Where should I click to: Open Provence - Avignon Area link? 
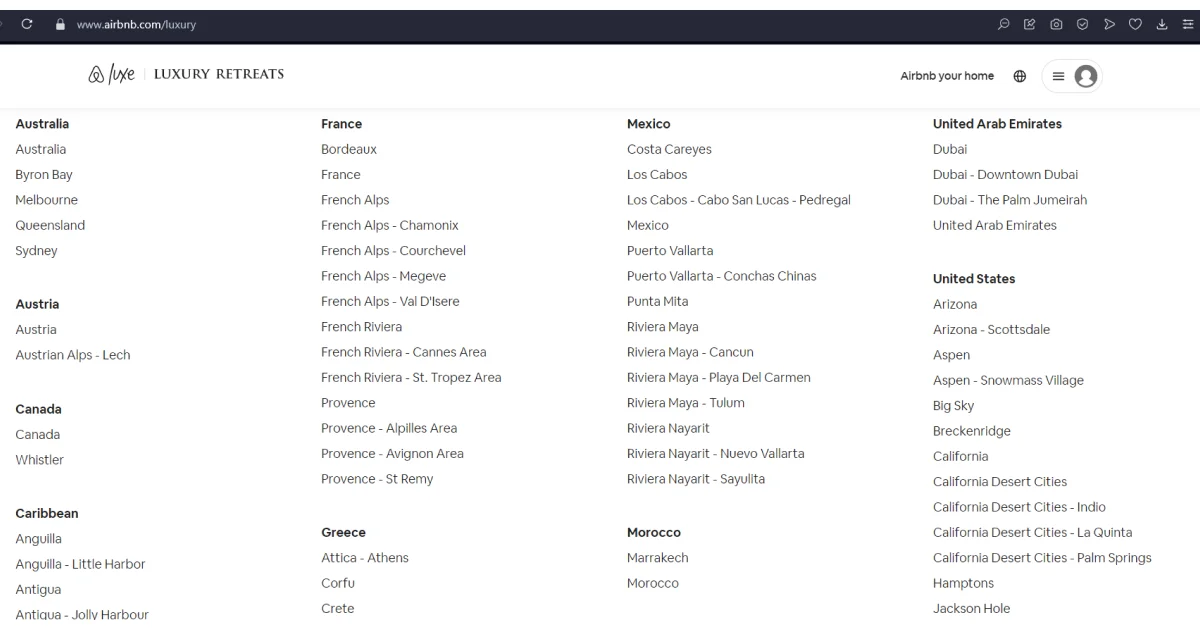(393, 453)
